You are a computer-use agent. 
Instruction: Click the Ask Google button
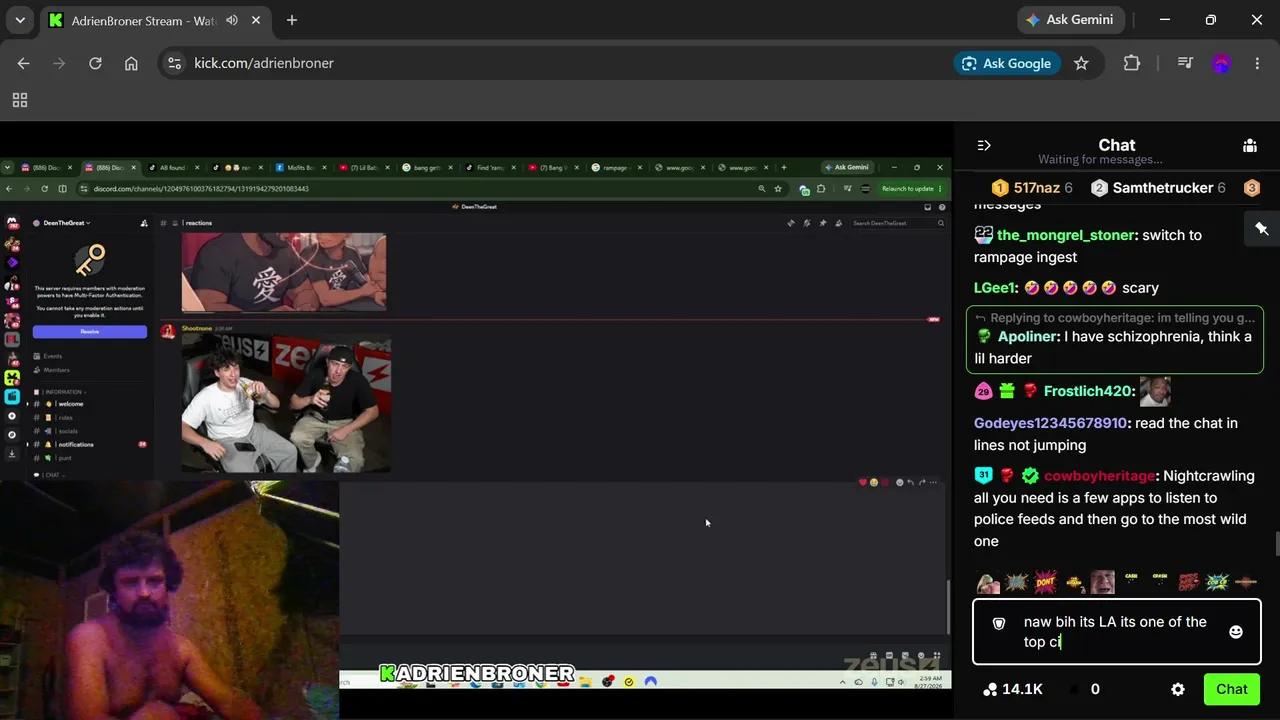coord(1006,63)
